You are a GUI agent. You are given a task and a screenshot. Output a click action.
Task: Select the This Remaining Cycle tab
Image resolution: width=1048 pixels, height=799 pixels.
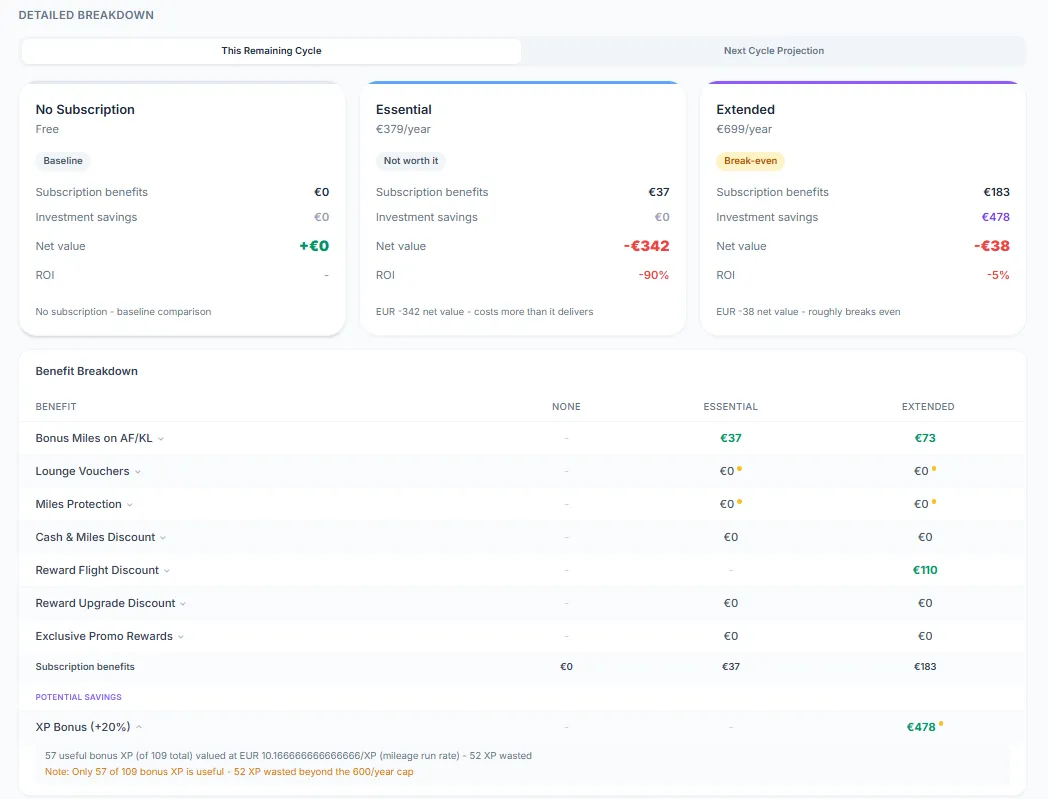click(270, 50)
